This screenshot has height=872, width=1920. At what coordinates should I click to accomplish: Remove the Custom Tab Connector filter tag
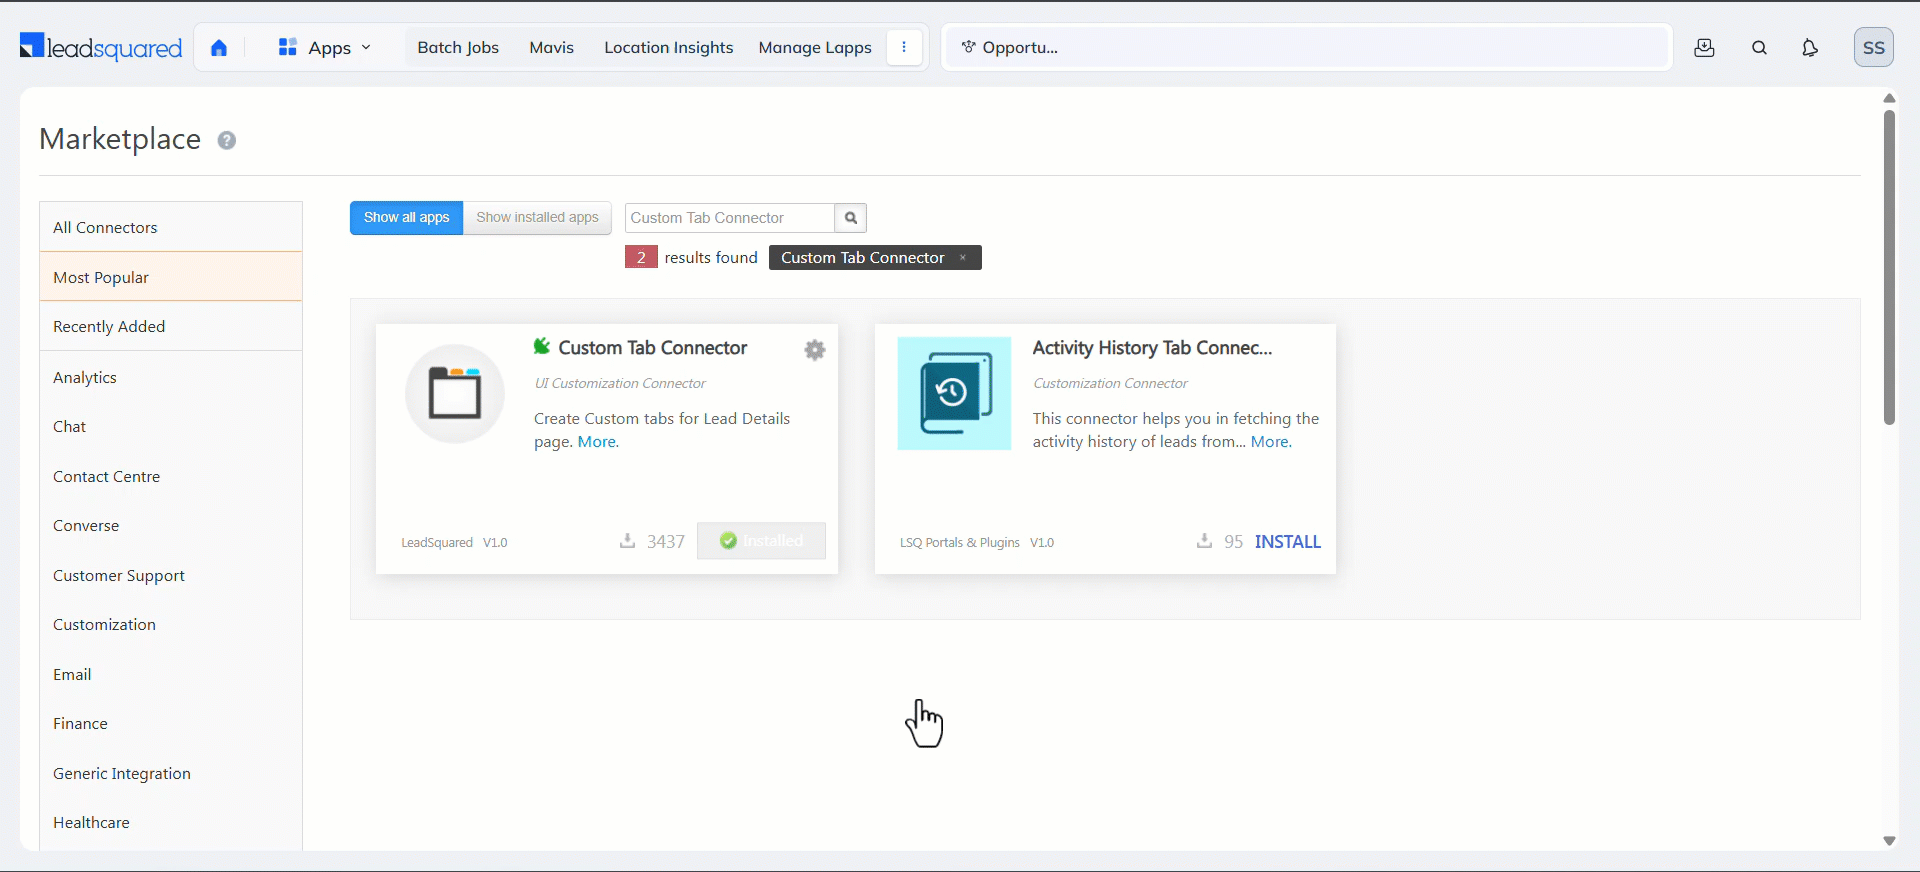[963, 258]
